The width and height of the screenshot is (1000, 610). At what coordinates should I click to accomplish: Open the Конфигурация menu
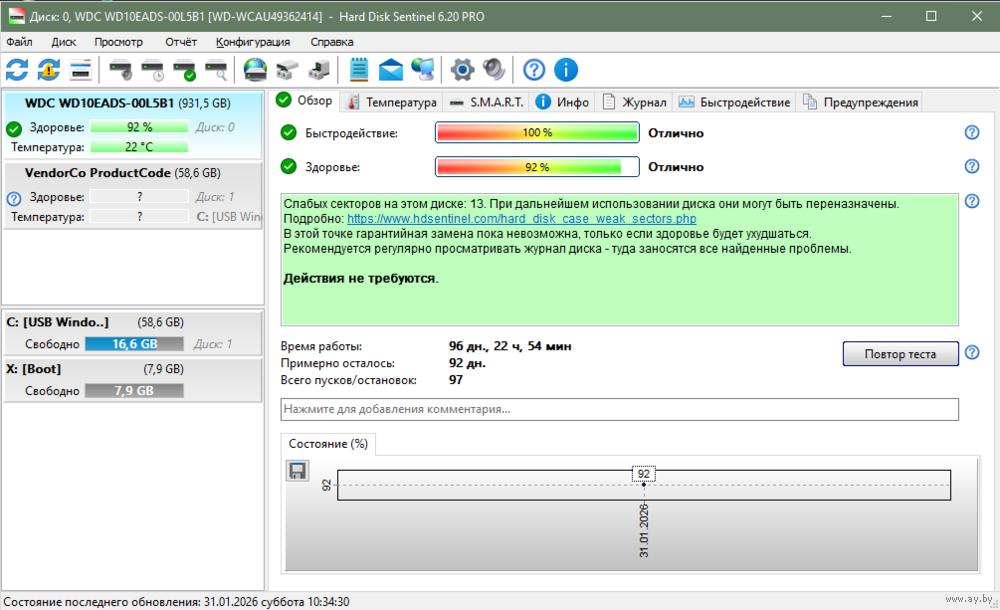pyautogui.click(x=252, y=42)
